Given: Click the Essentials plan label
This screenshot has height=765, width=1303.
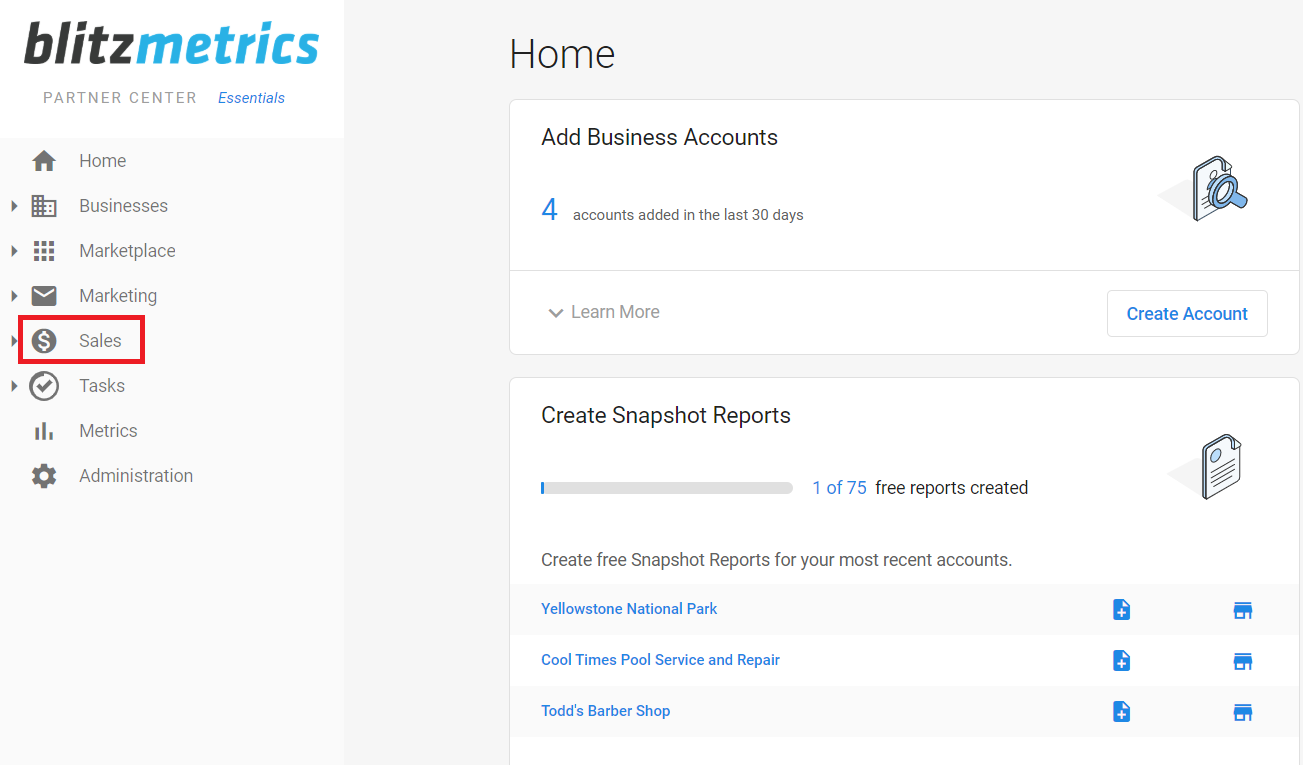Looking at the screenshot, I should (x=251, y=98).
